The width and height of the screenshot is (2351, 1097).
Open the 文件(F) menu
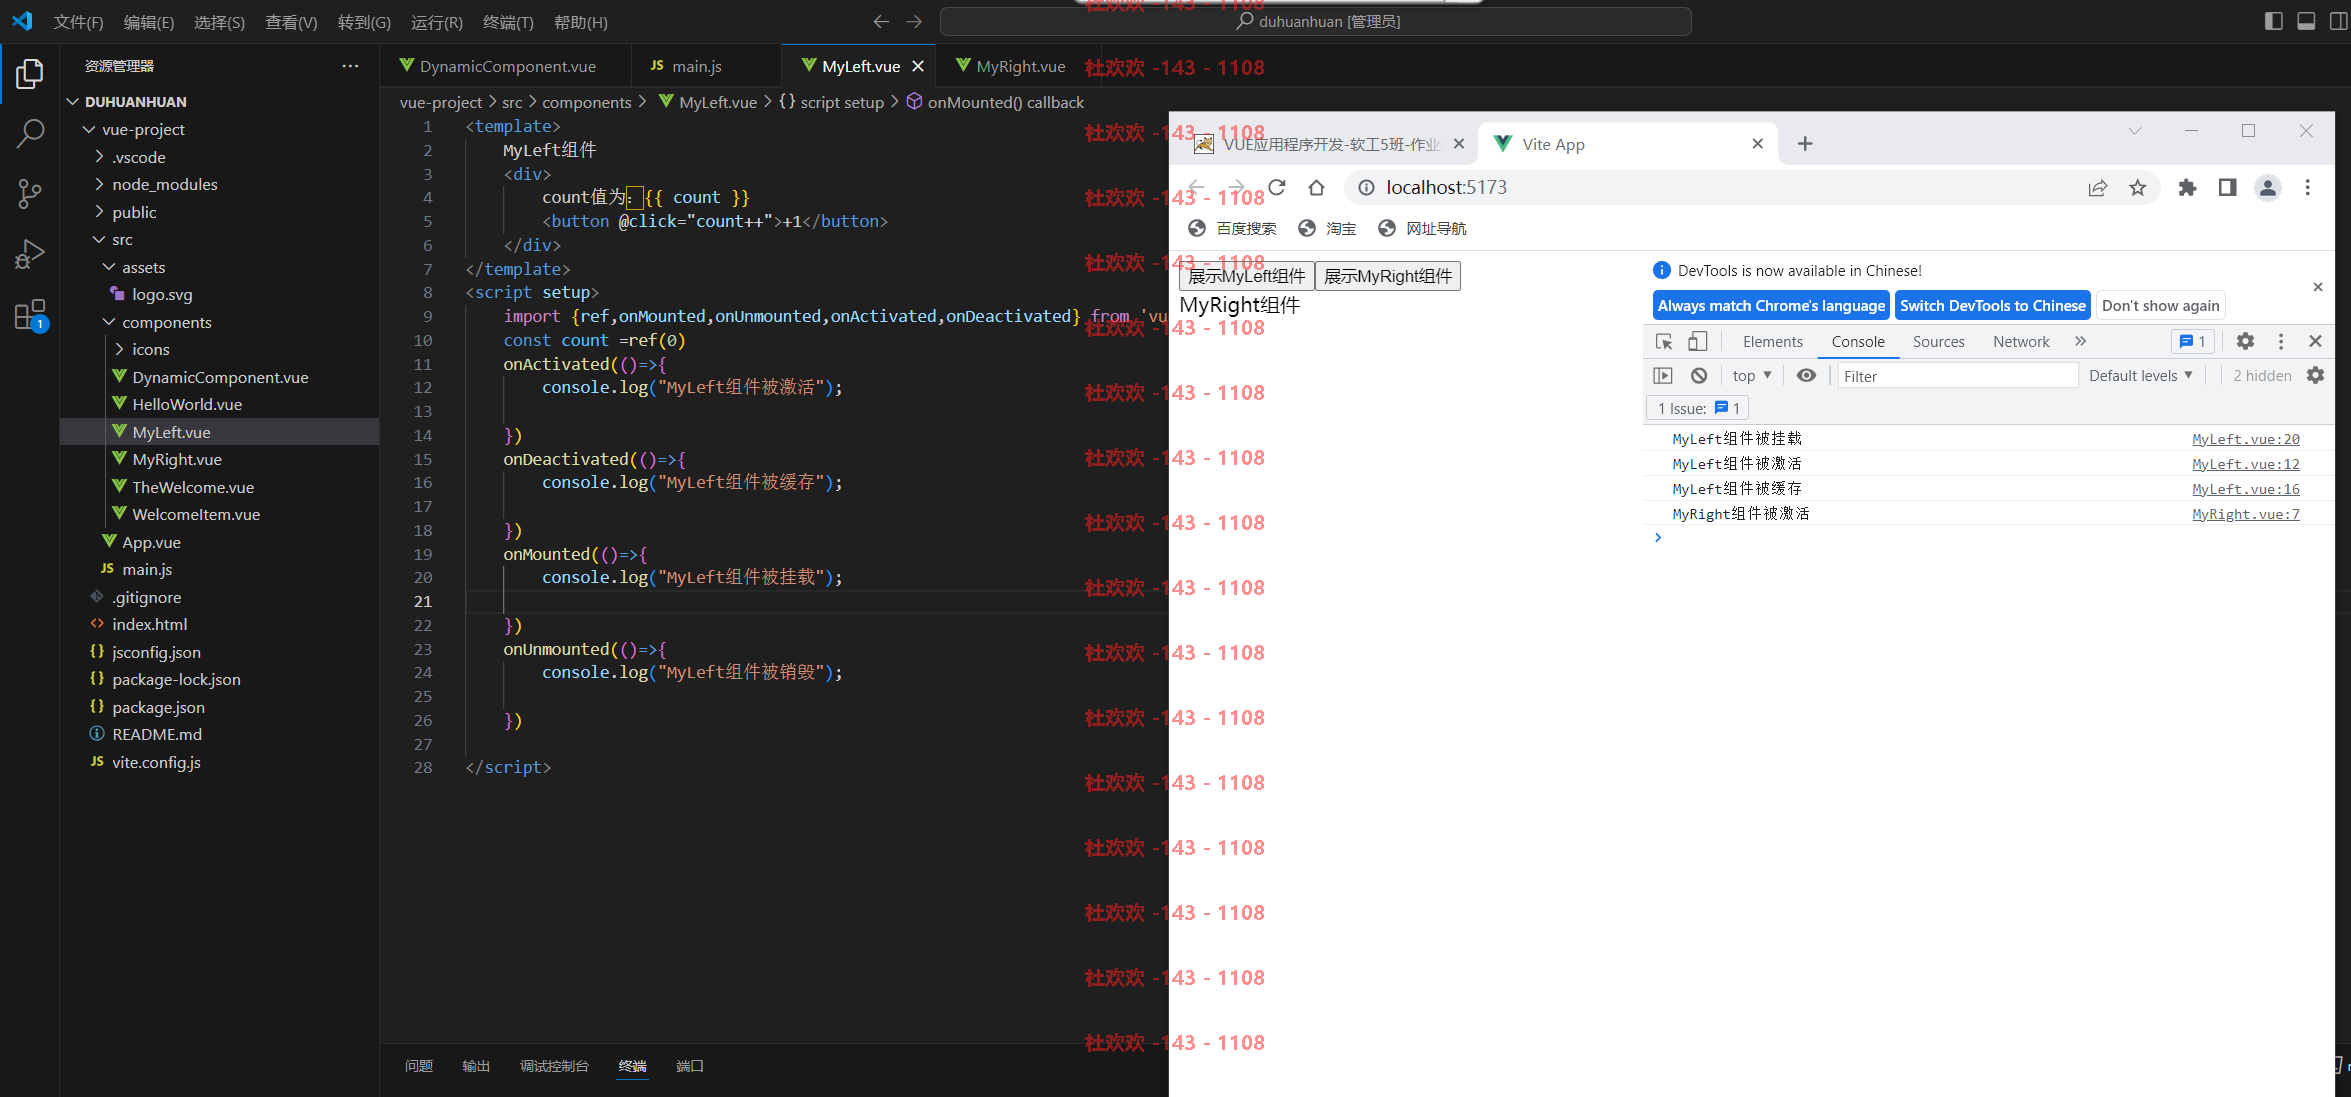(x=78, y=22)
